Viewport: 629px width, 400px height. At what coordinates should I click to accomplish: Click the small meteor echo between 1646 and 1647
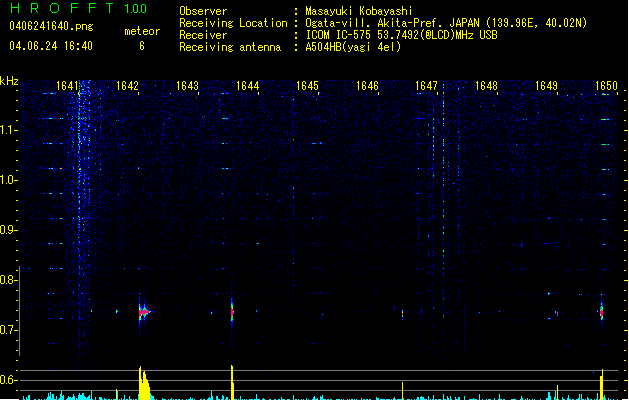point(402,313)
